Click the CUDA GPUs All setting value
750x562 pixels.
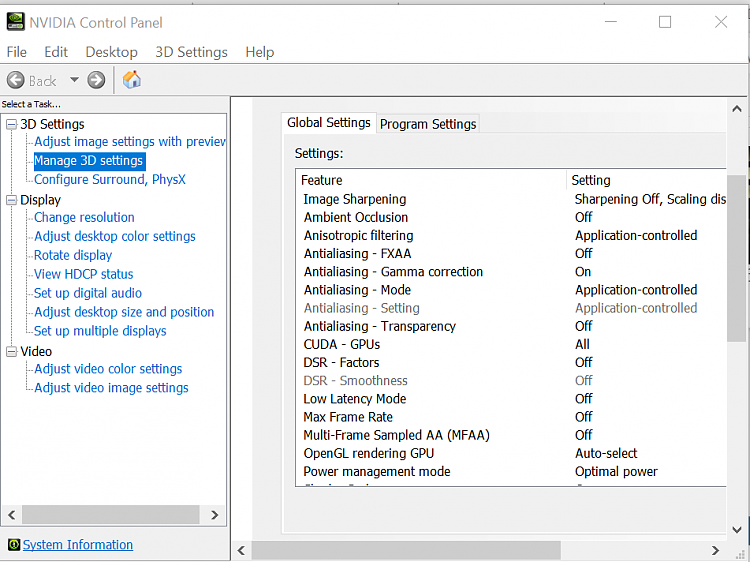click(582, 344)
